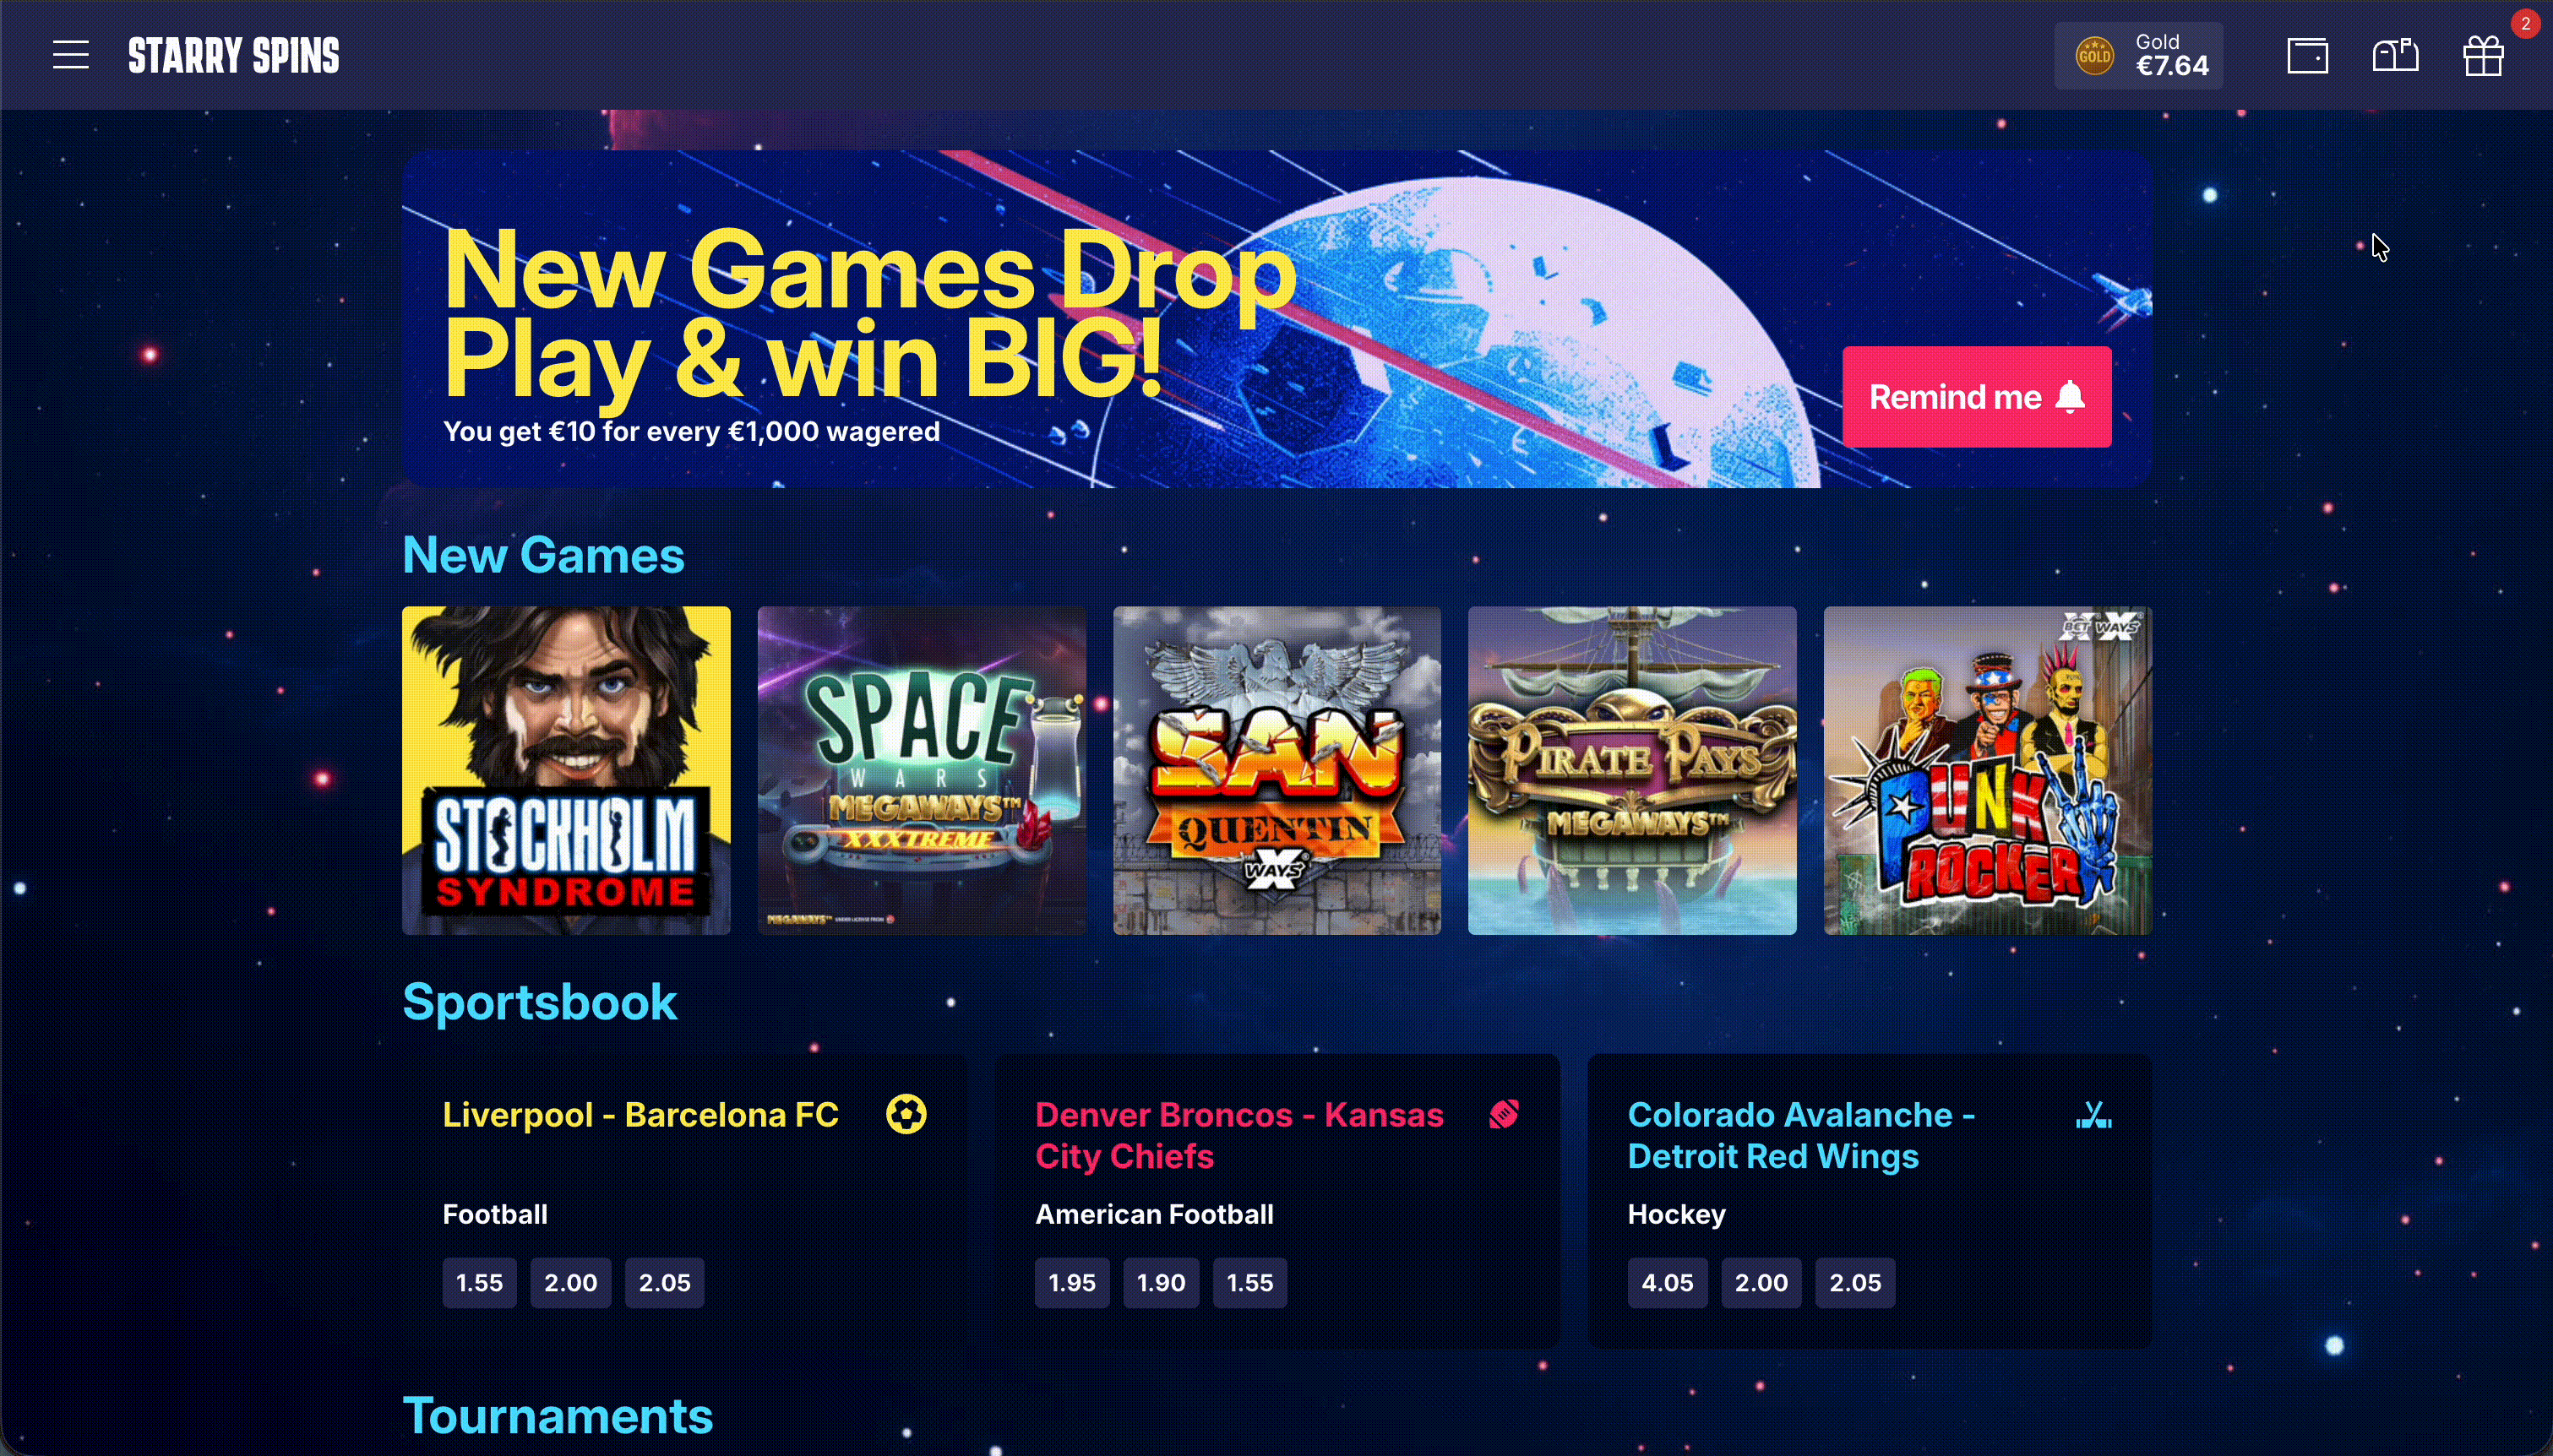Open Space Wars Megaways game
Image resolution: width=2553 pixels, height=1456 pixels.
point(921,770)
